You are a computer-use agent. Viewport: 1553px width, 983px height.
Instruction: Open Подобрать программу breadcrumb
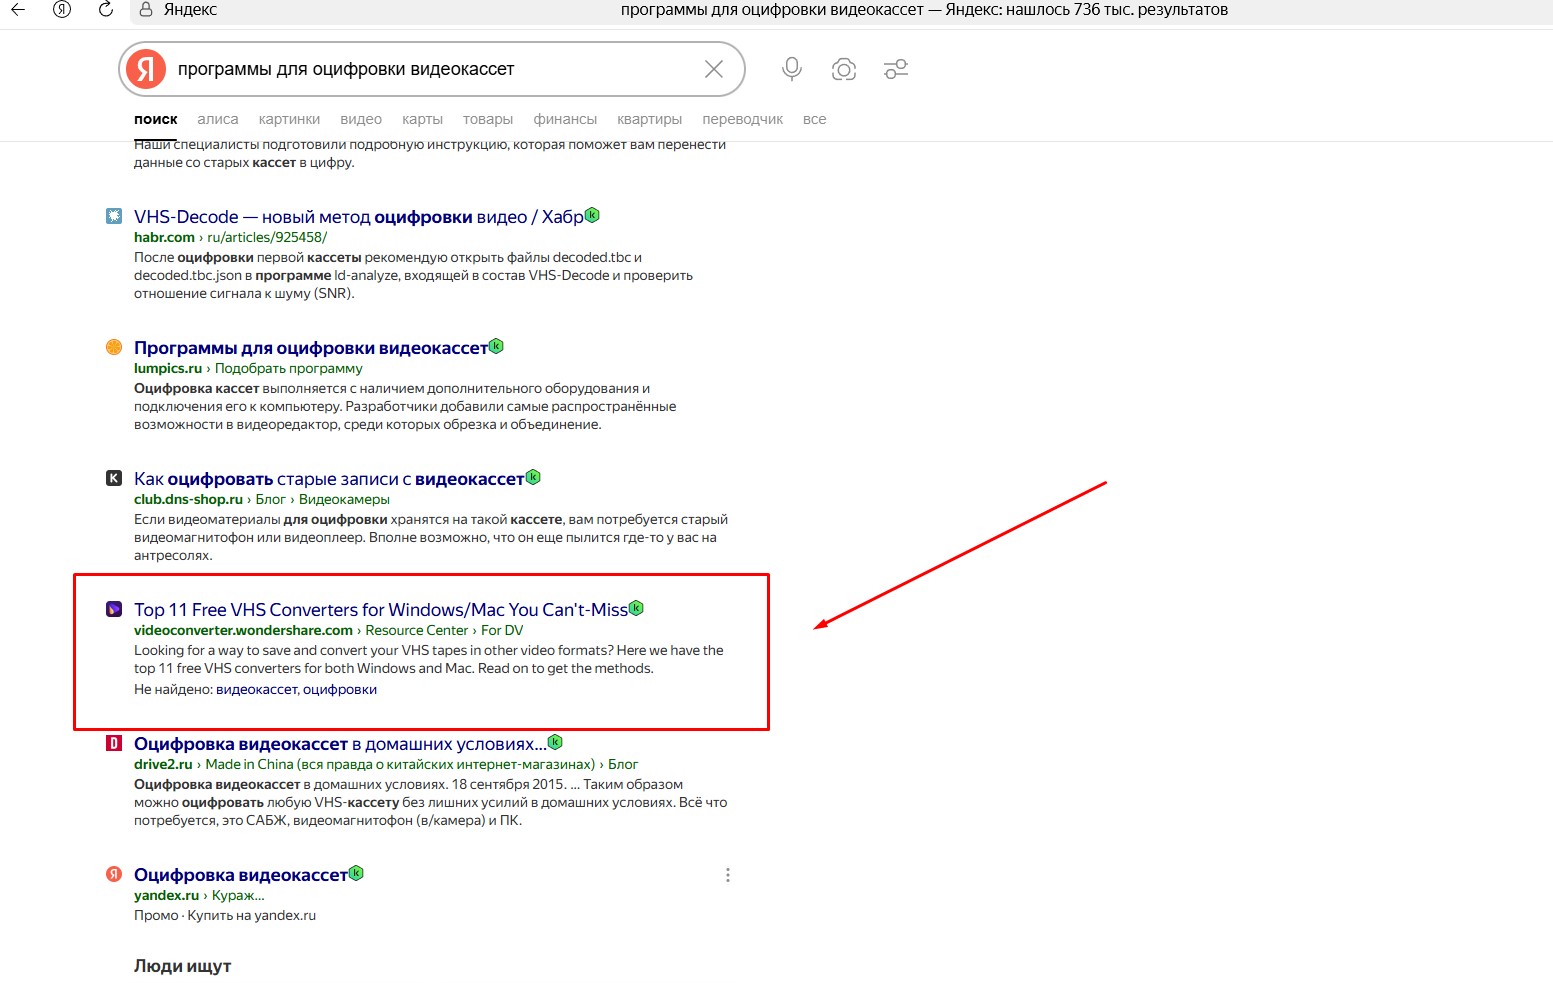(288, 368)
